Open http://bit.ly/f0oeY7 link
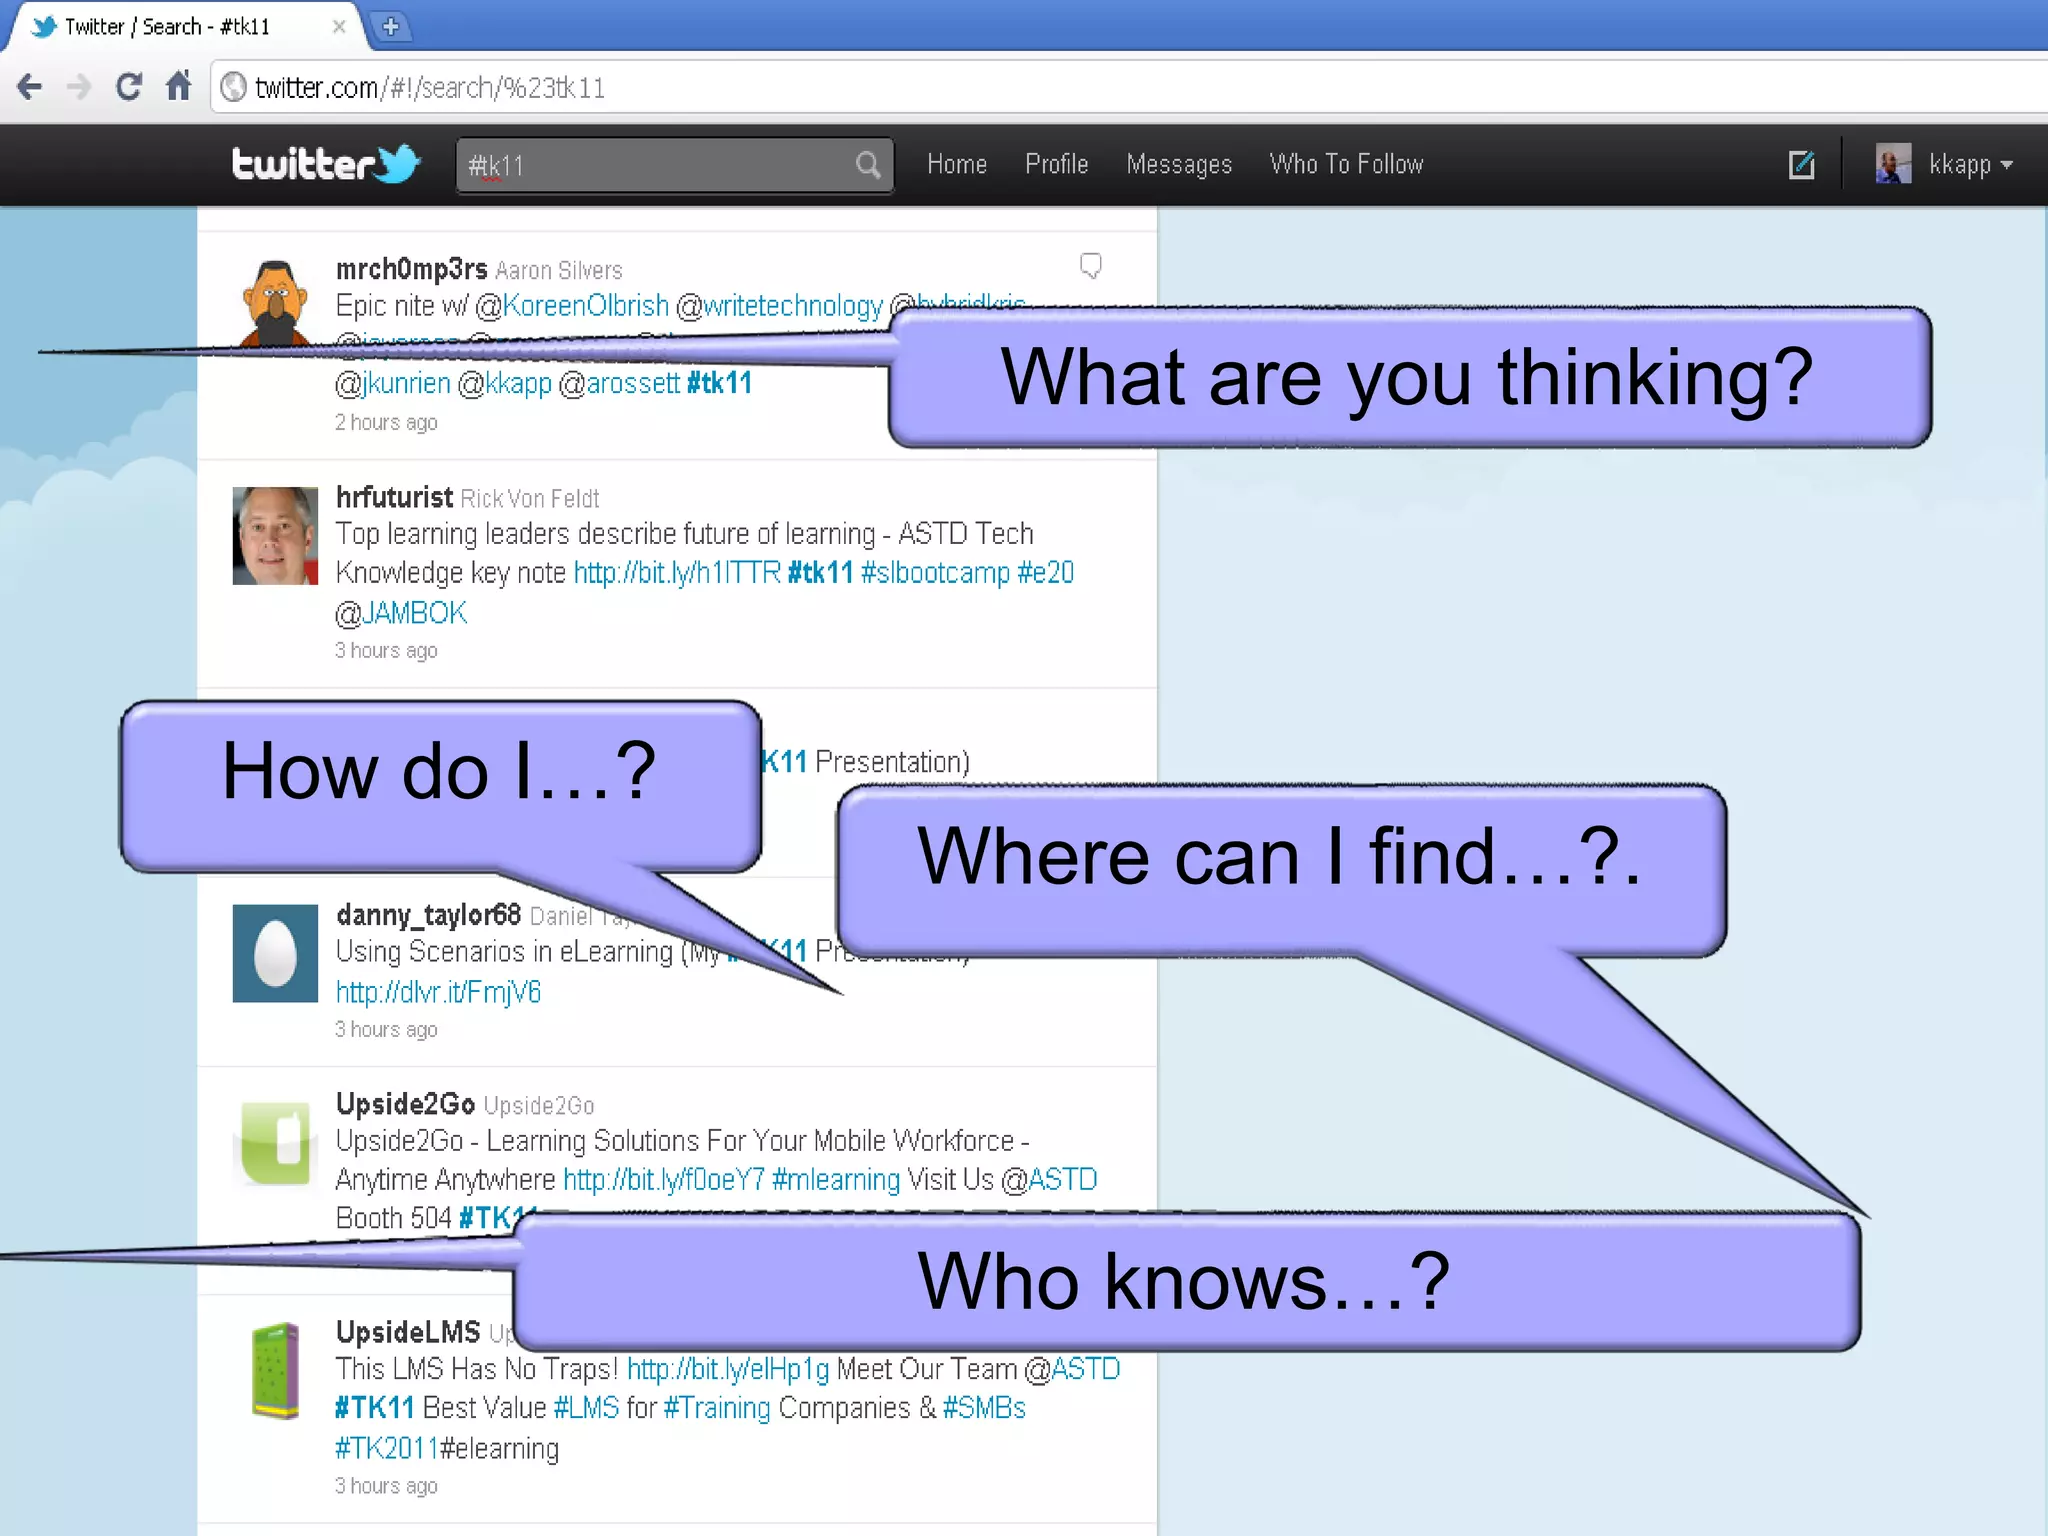Image resolution: width=2048 pixels, height=1536 pixels. tap(664, 1180)
